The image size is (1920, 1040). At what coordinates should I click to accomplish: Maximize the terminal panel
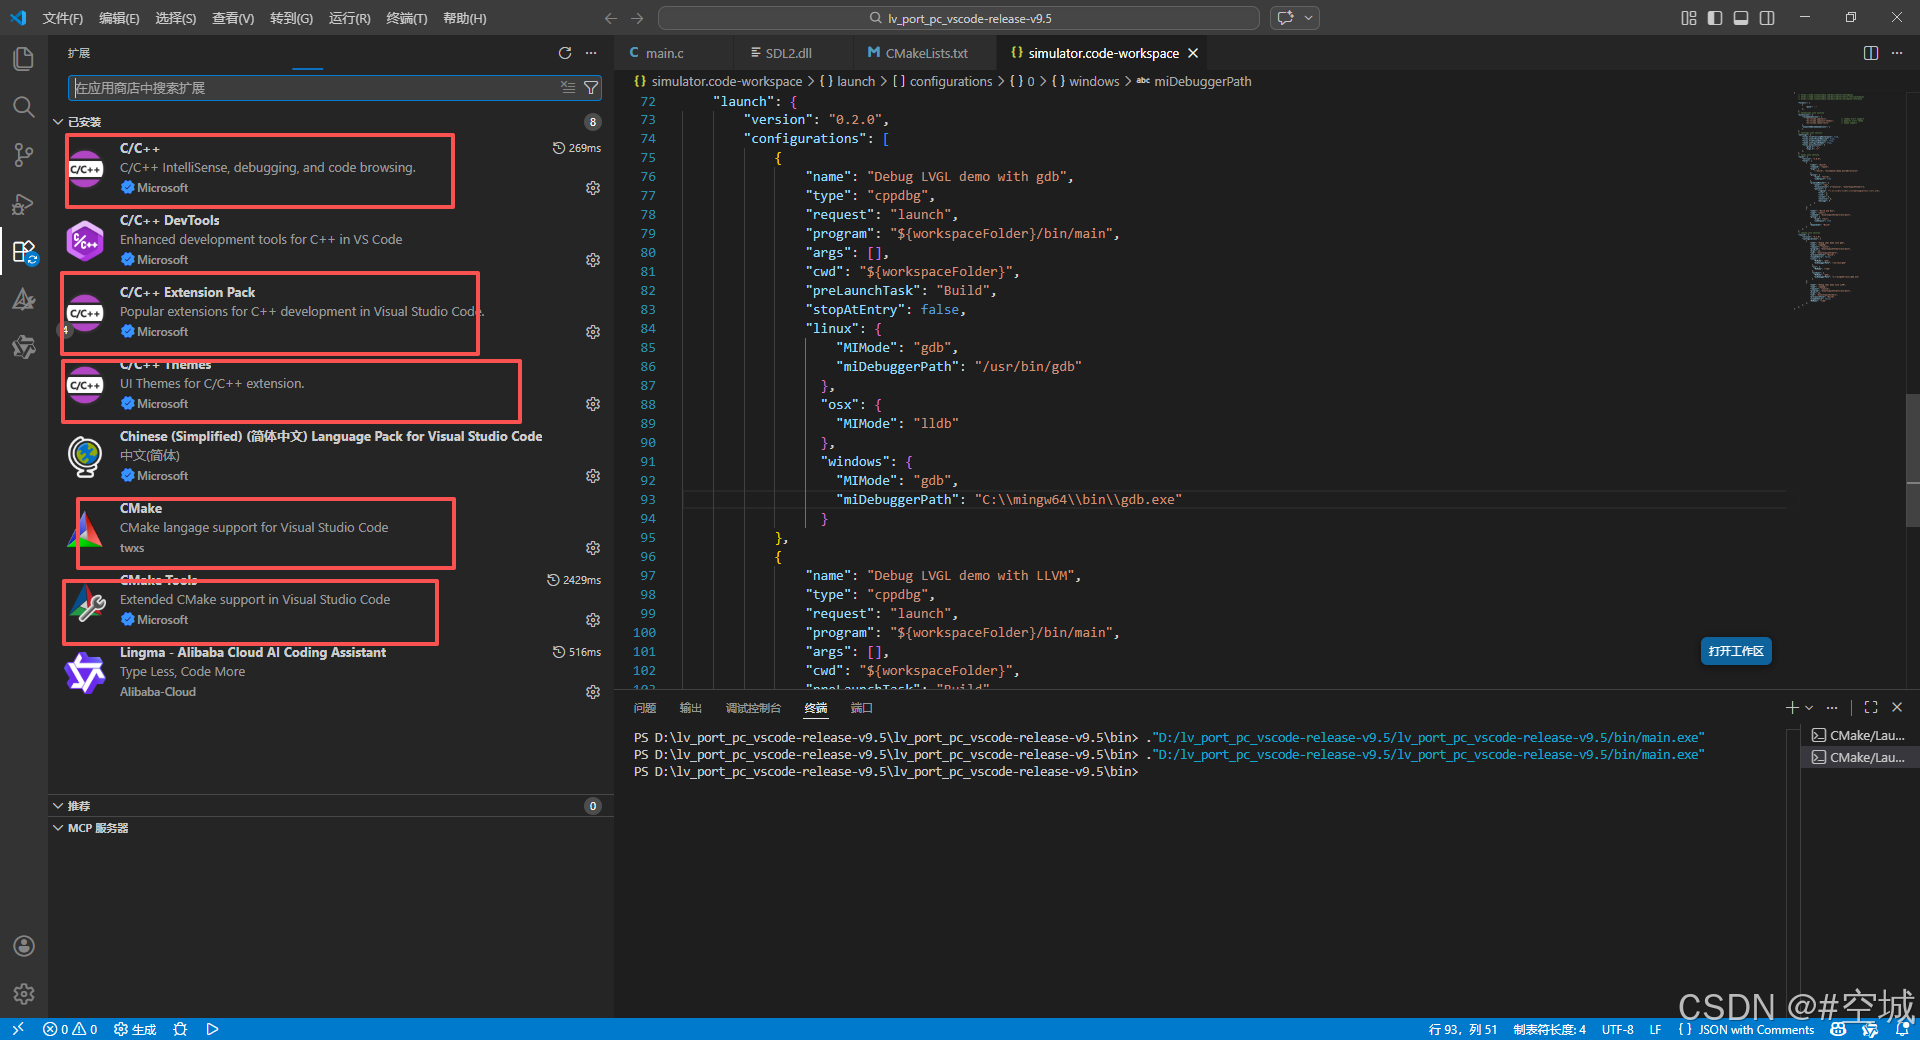point(1871,708)
